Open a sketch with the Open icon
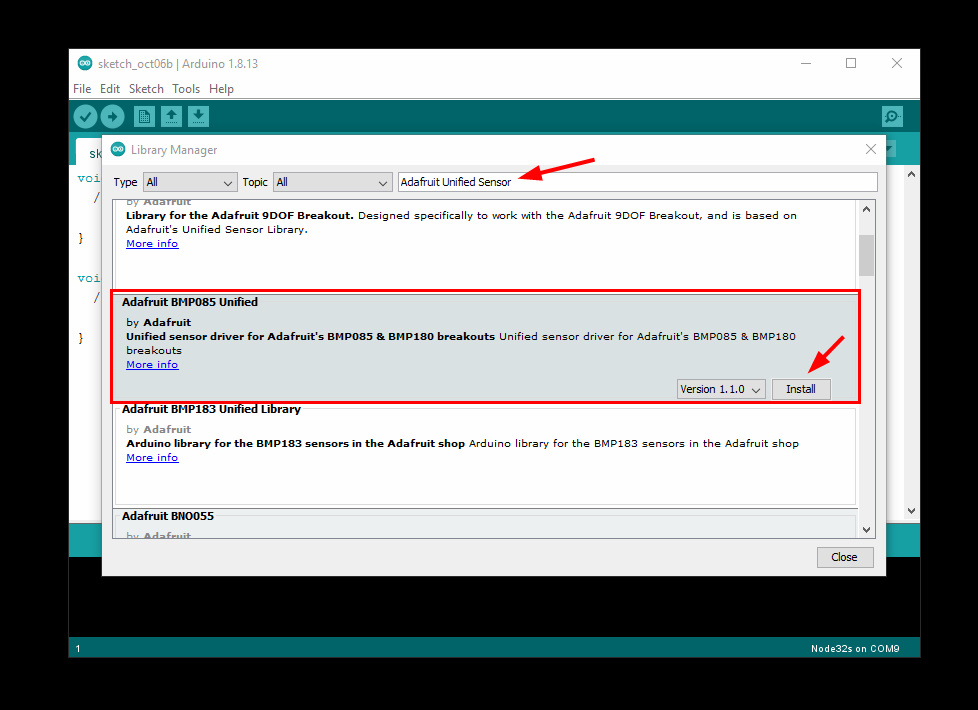 [172, 117]
